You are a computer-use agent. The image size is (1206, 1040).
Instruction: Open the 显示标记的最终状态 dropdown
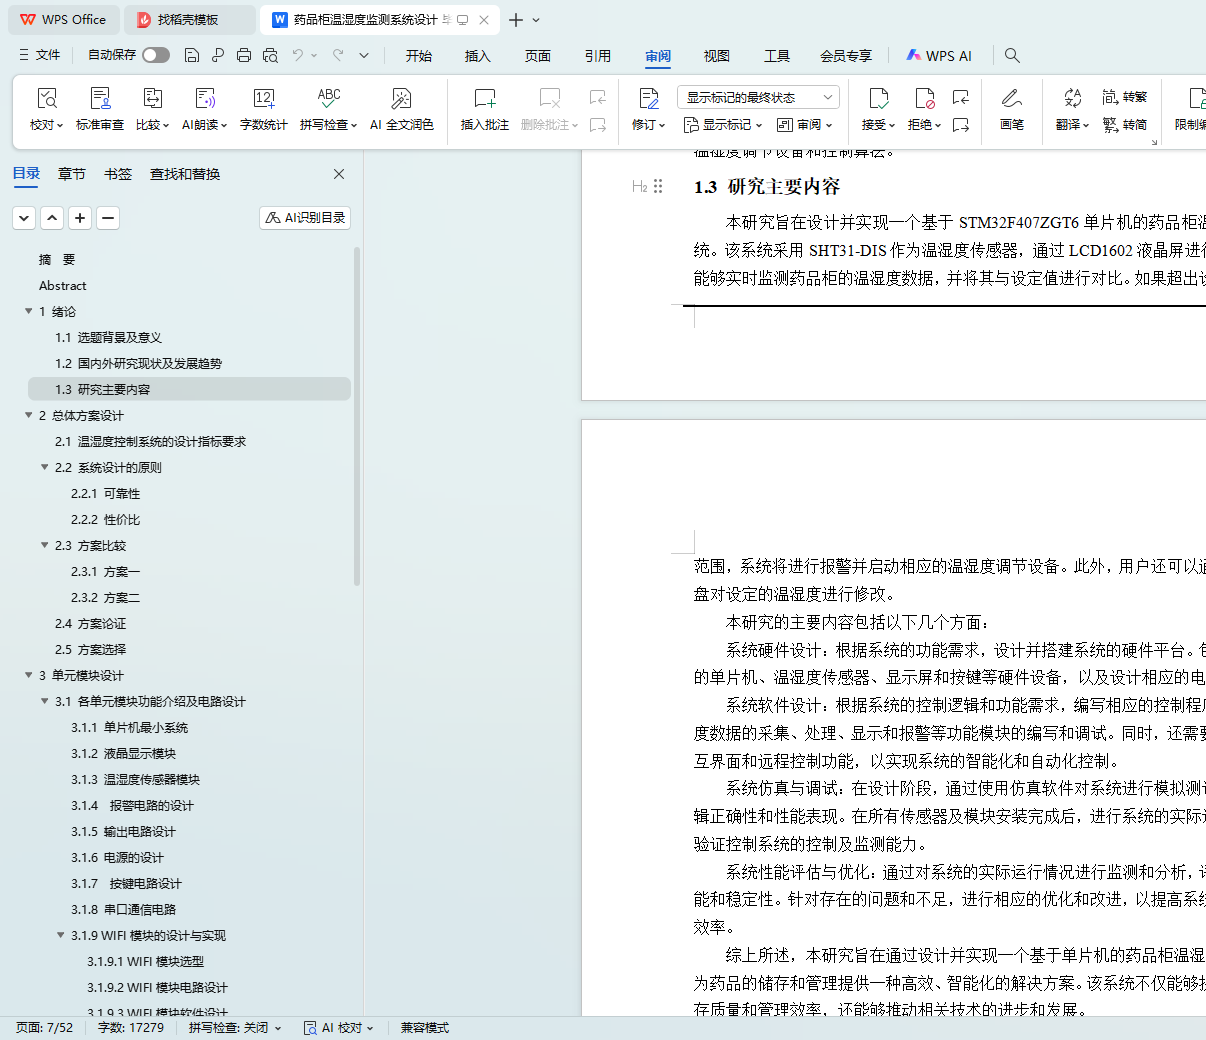[x=757, y=97]
